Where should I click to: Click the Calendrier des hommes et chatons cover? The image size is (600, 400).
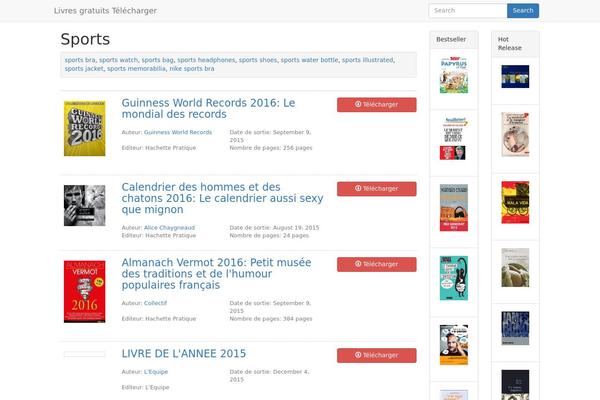pyautogui.click(x=85, y=206)
